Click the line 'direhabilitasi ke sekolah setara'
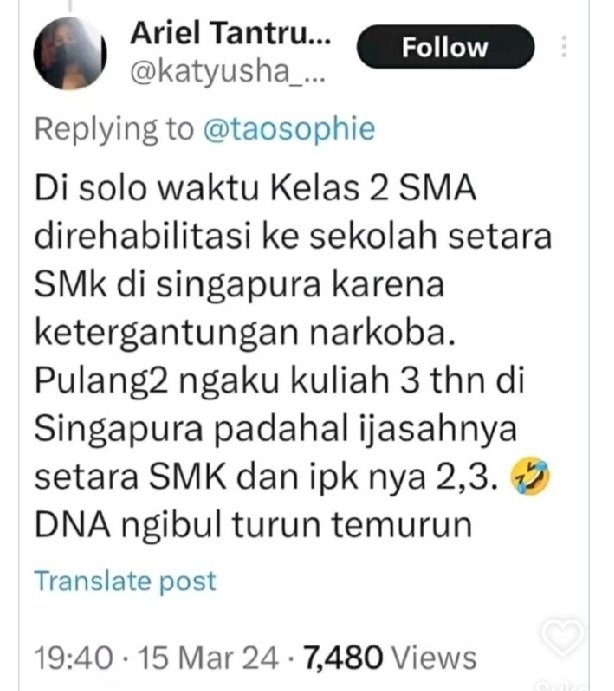614x691 pixels. tap(293, 236)
